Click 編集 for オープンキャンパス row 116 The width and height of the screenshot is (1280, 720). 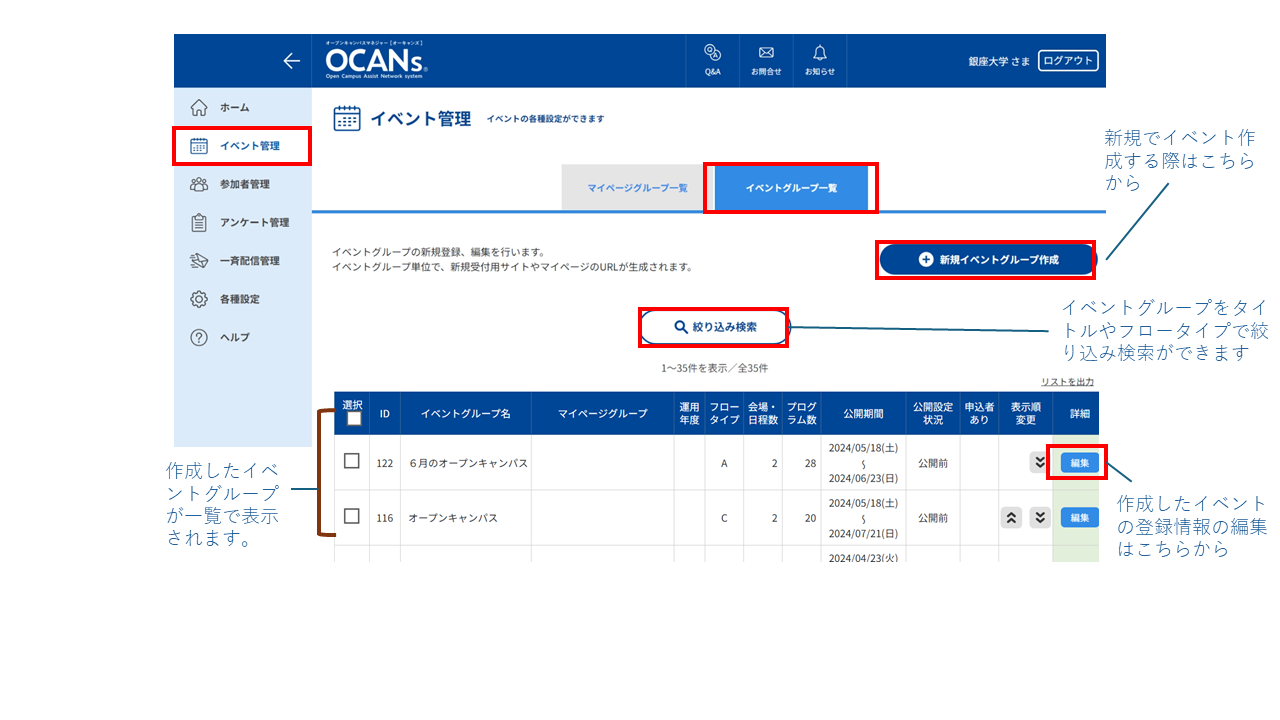pos(1080,517)
